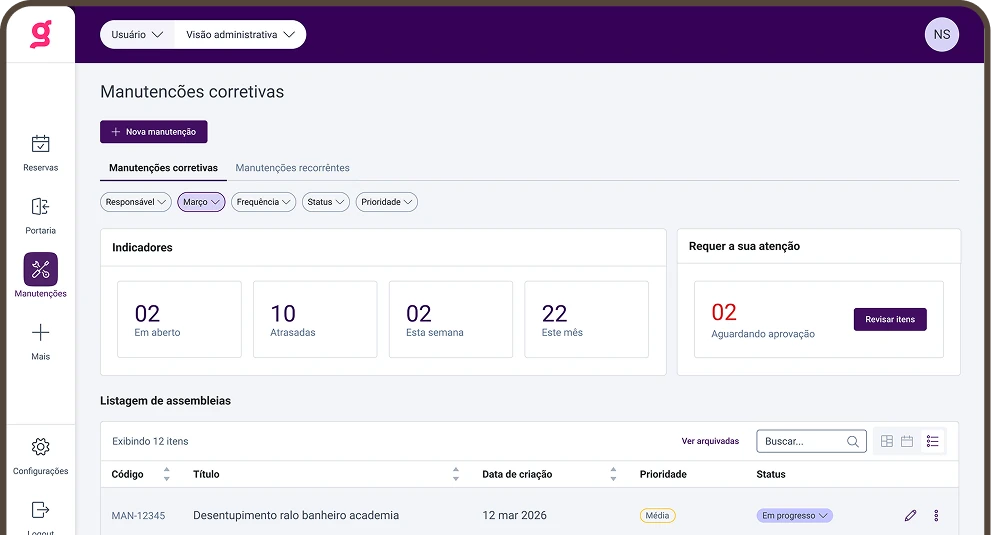The image size is (991, 535).
Task: Open the Este mês indicator card
Action: coord(587,319)
